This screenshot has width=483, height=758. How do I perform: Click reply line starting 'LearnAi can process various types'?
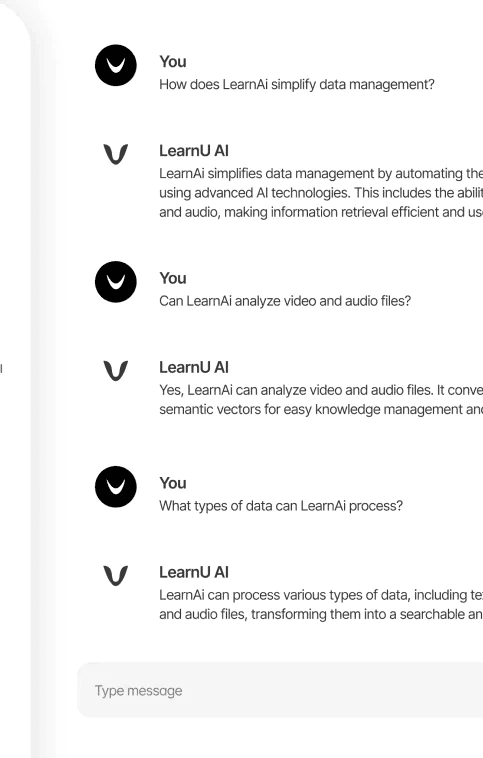321,595
